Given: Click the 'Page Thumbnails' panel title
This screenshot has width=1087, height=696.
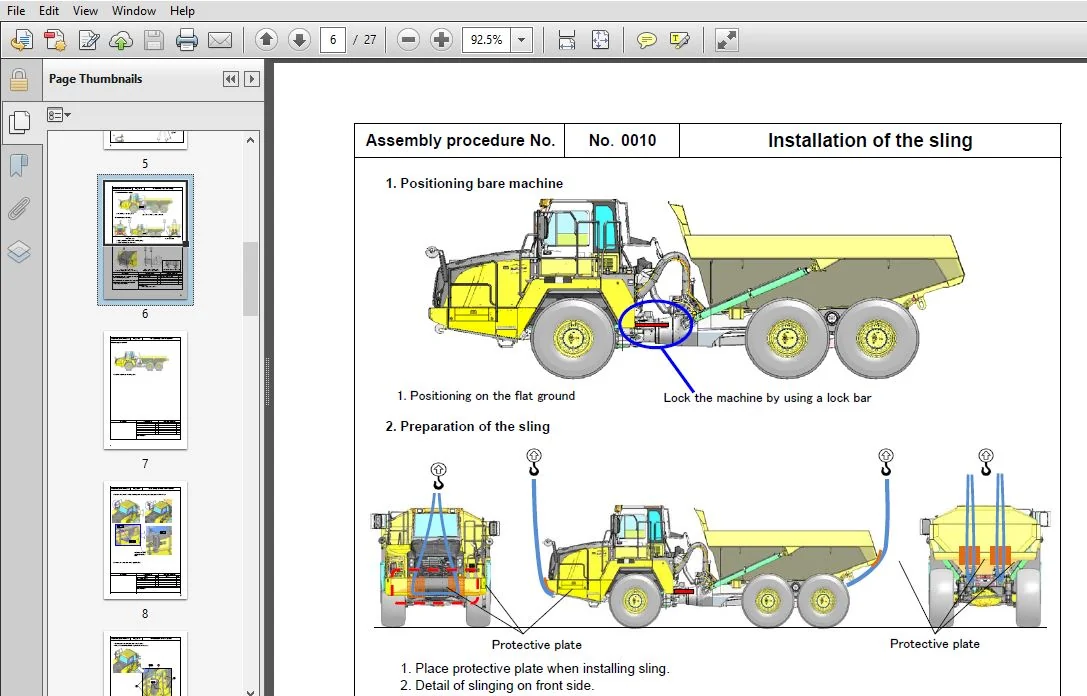Looking at the screenshot, I should point(96,79).
